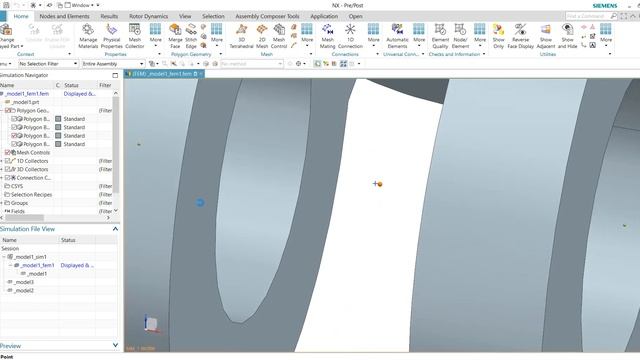
Task: Click the save icon in title bar
Action: coord(6,5)
